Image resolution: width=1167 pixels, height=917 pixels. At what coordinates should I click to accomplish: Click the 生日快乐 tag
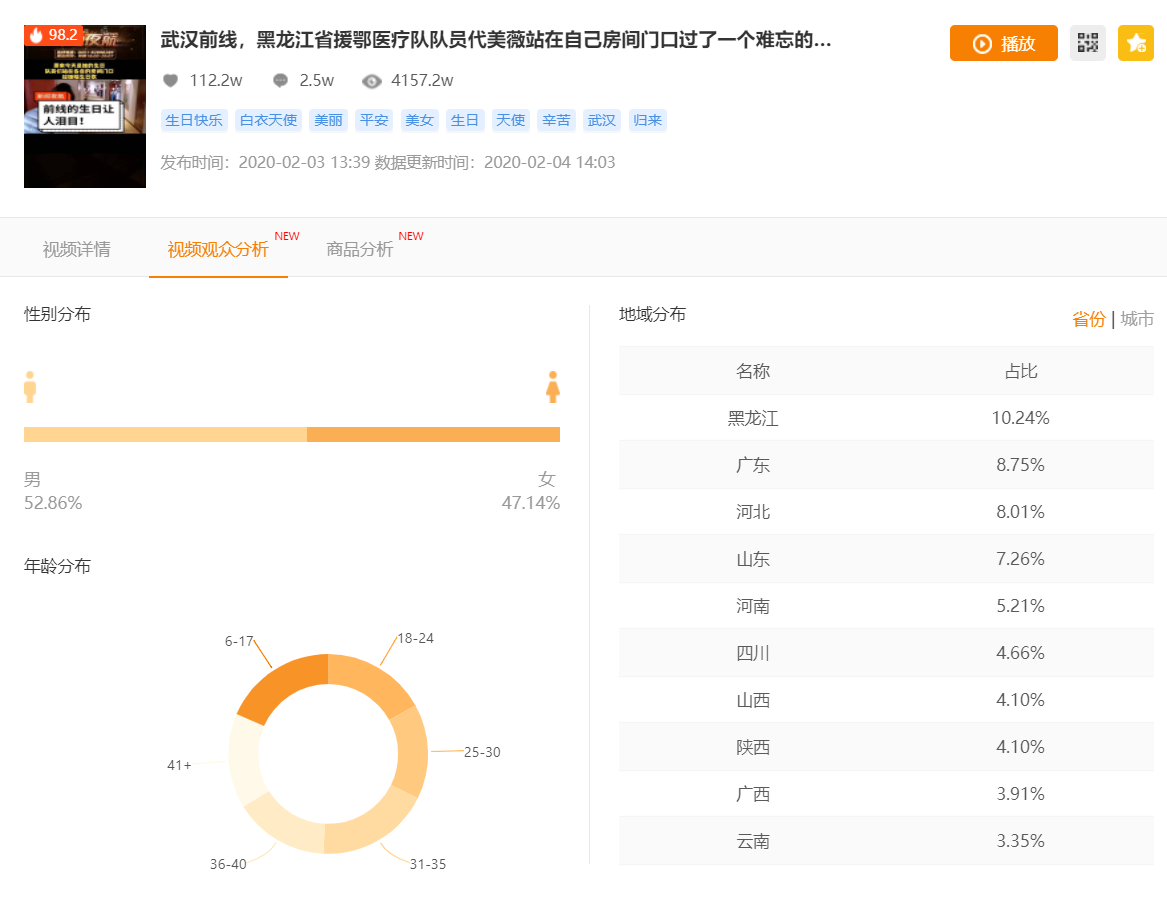(x=194, y=120)
